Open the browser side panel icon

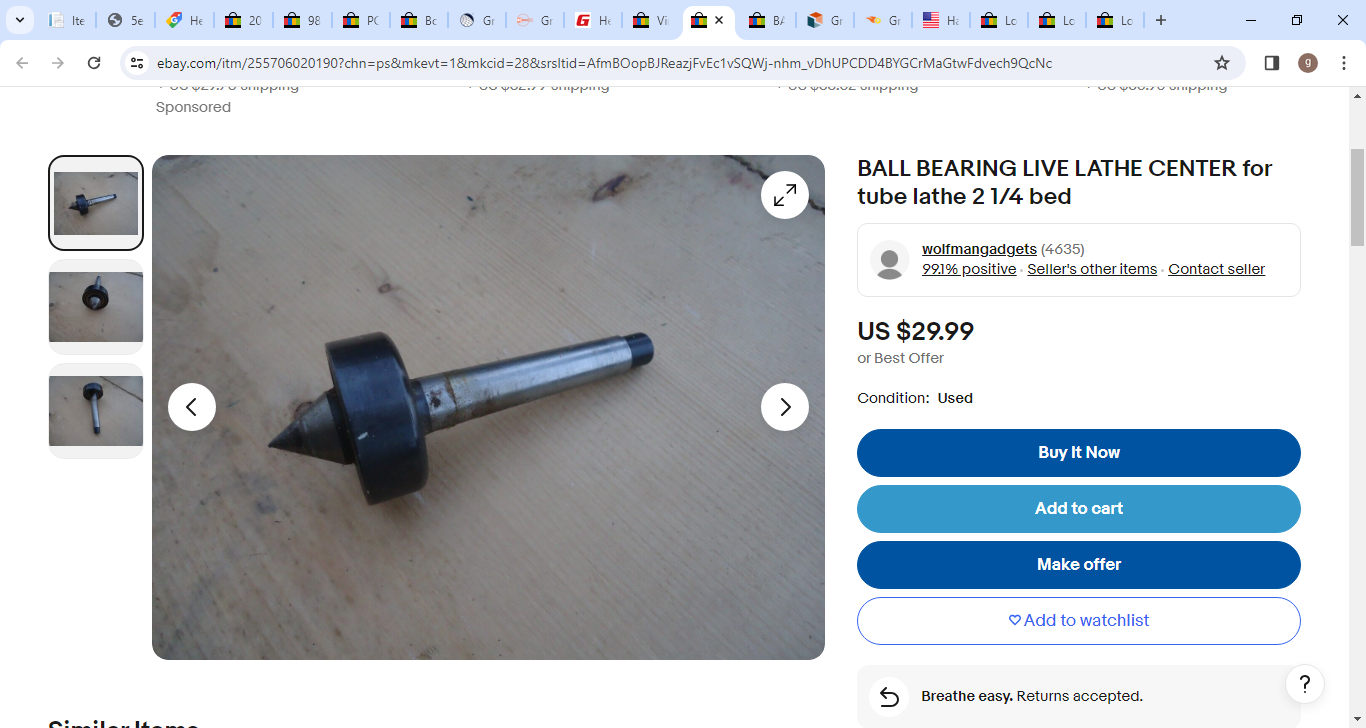click(x=1272, y=63)
